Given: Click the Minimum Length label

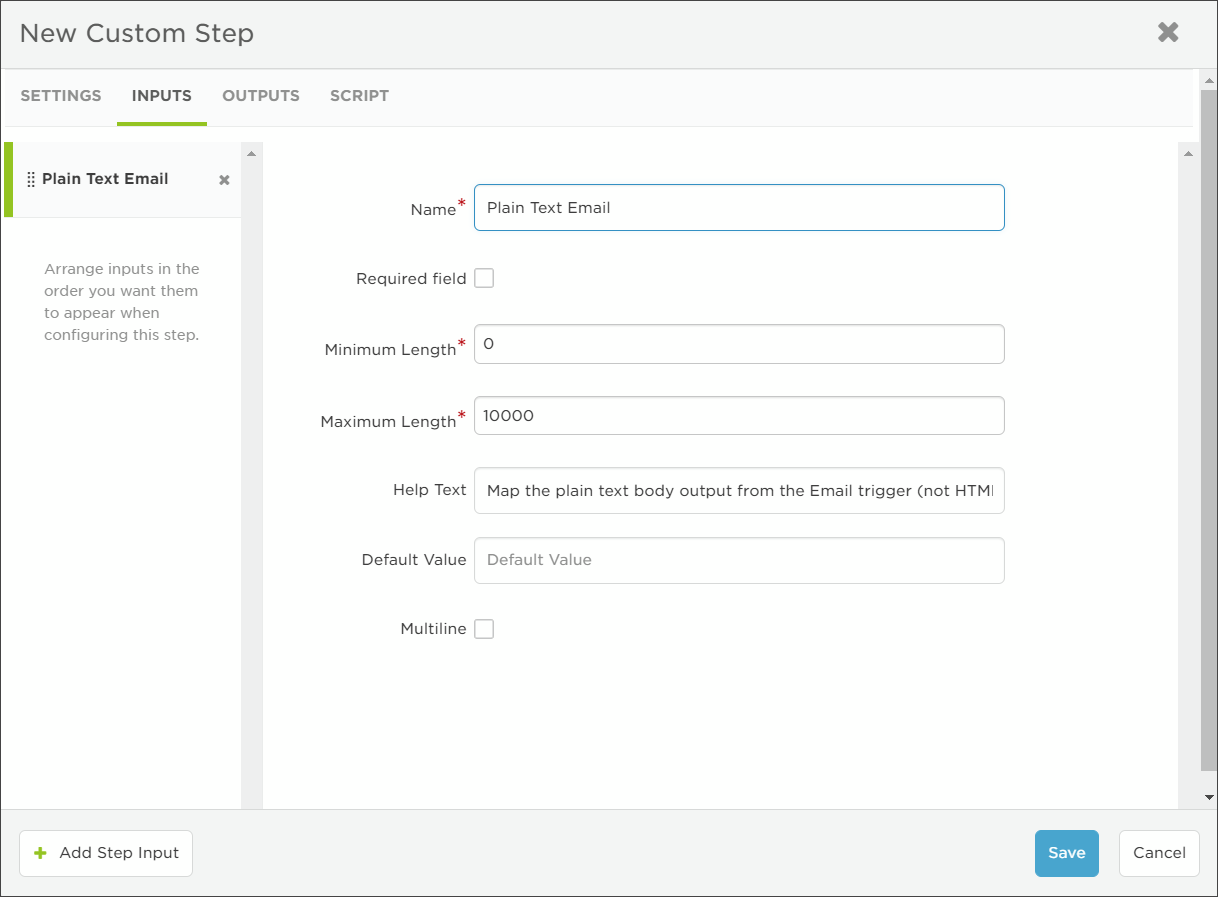Looking at the screenshot, I should [x=390, y=350].
